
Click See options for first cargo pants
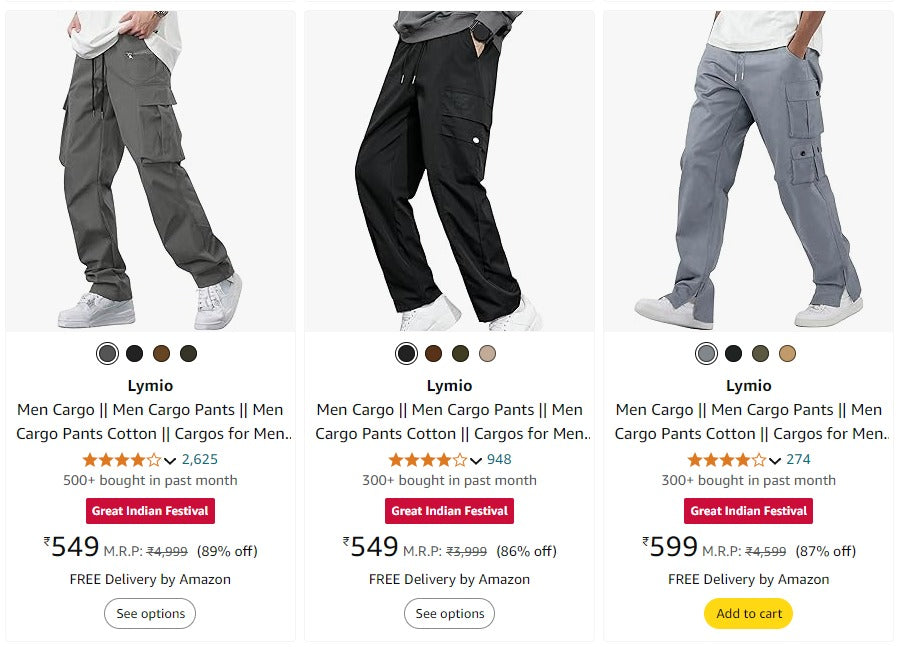150,614
